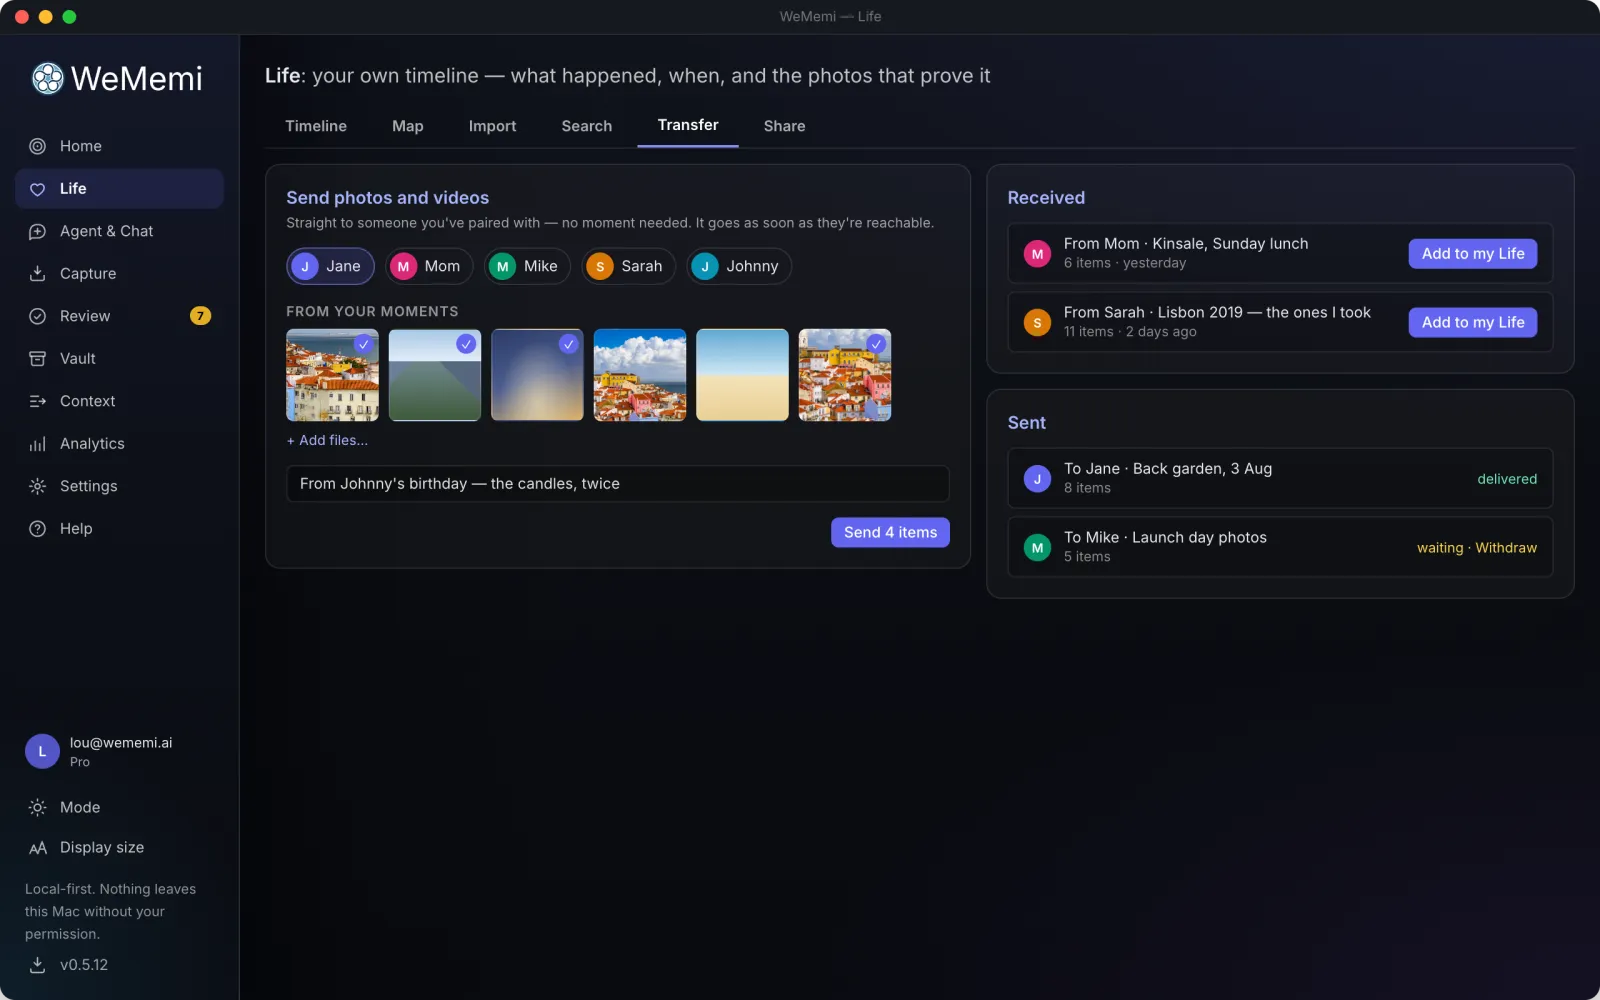This screenshot has height=1000, width=1600.
Task: Withdraw the transfer to Mike
Action: pos(1506,548)
